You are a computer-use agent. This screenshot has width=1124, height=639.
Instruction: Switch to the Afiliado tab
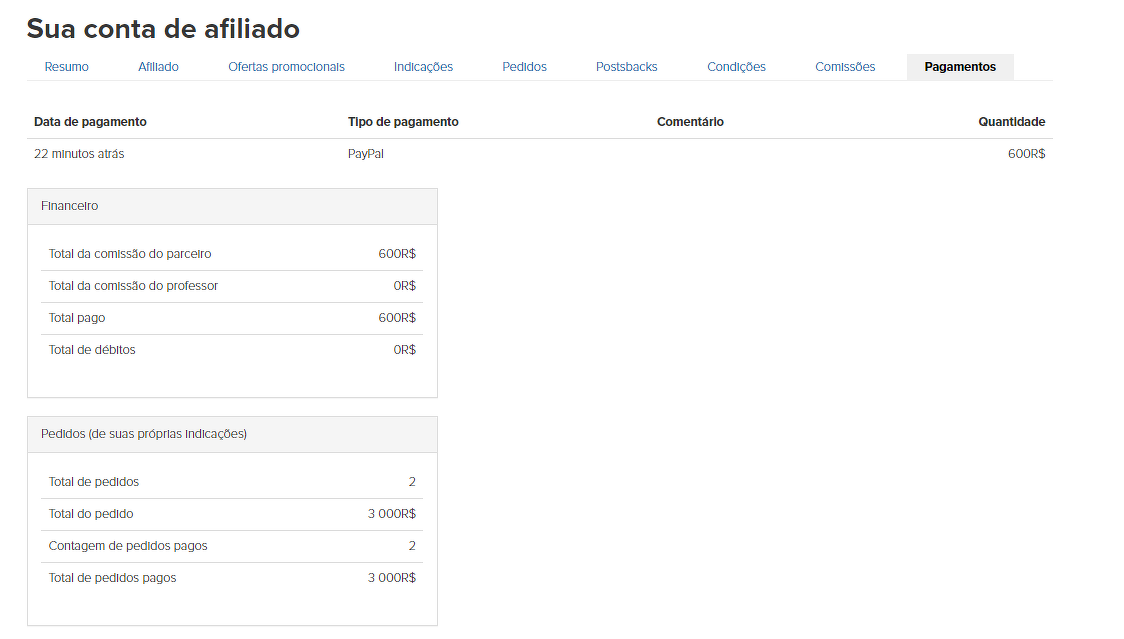click(x=158, y=67)
